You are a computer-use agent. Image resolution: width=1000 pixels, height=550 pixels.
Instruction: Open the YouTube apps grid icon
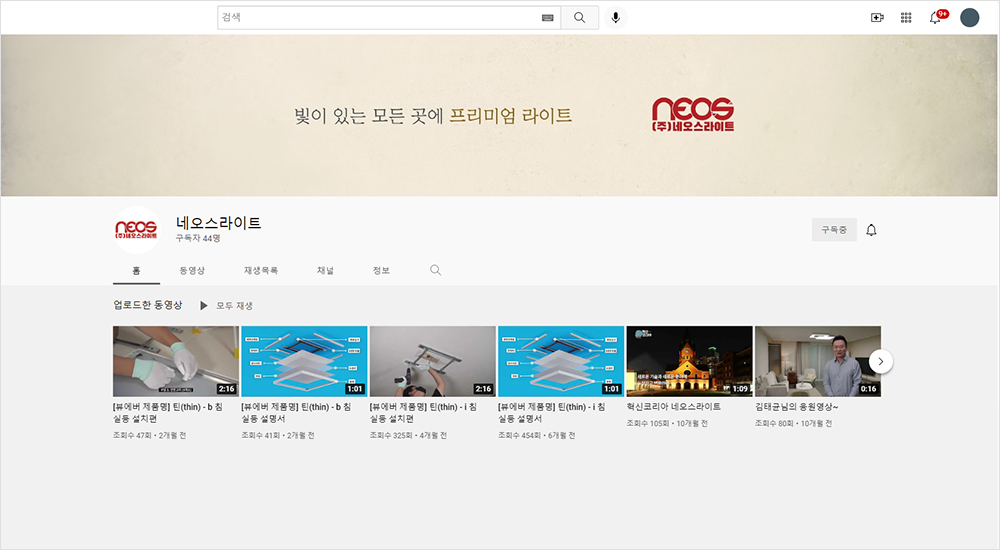906,18
